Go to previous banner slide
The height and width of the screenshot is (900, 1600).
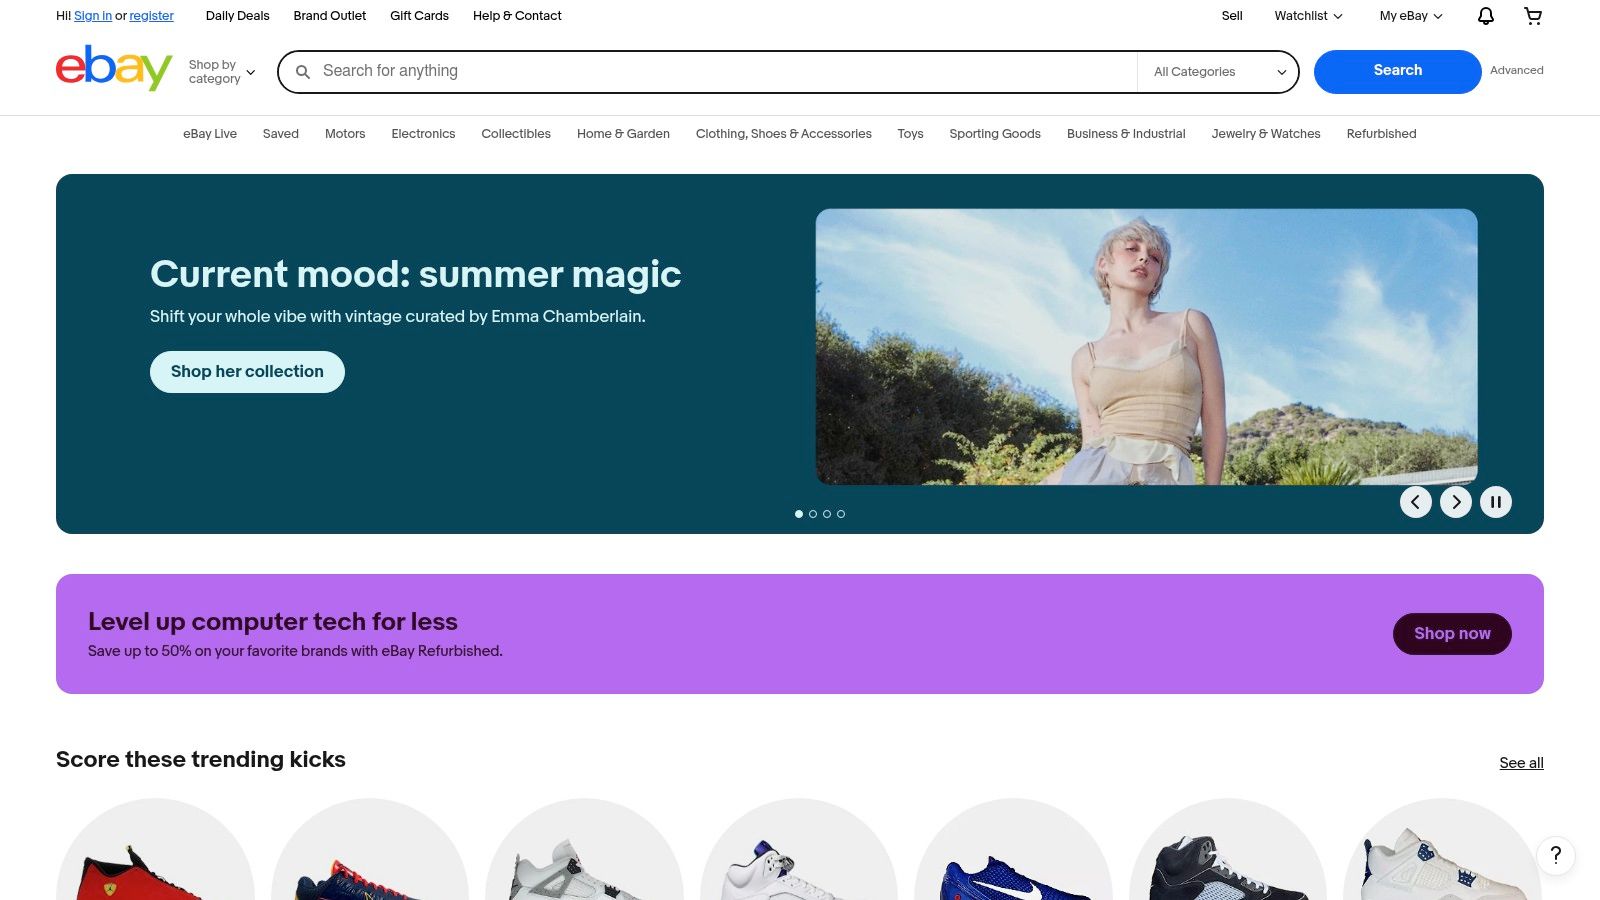[1416, 502]
